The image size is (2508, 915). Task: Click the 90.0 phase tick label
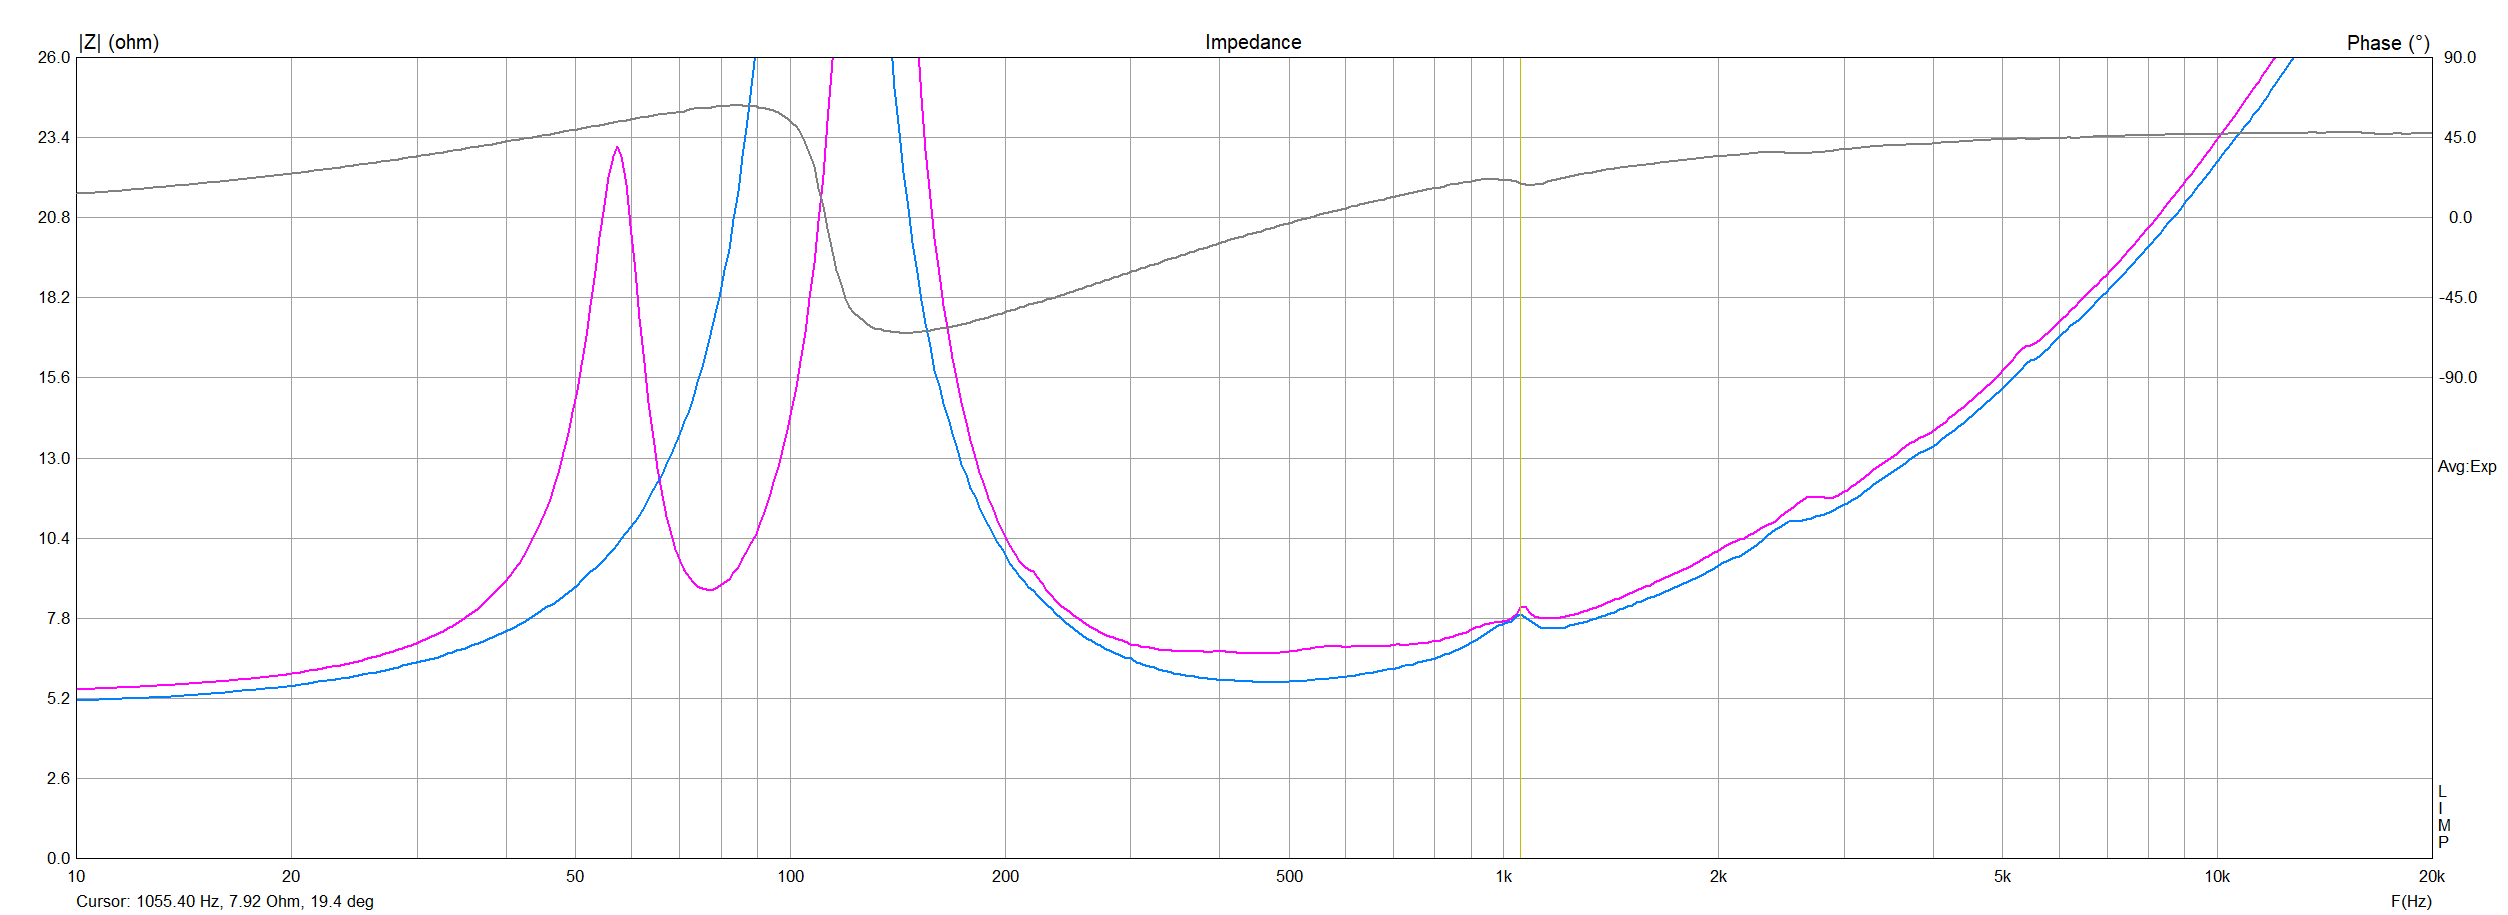pyautogui.click(x=2459, y=57)
